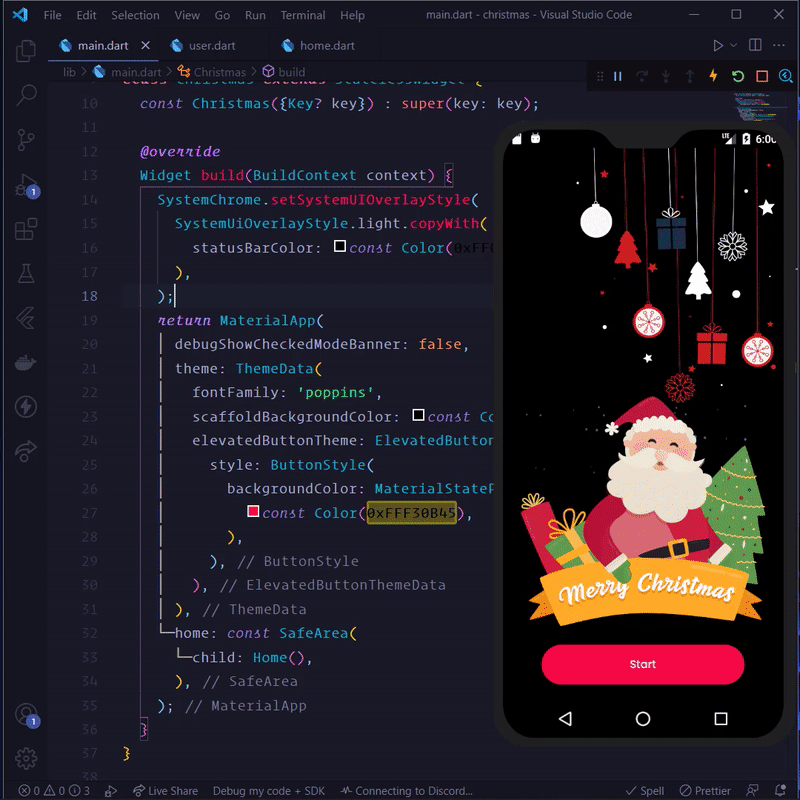Click the code minimap

758,108
